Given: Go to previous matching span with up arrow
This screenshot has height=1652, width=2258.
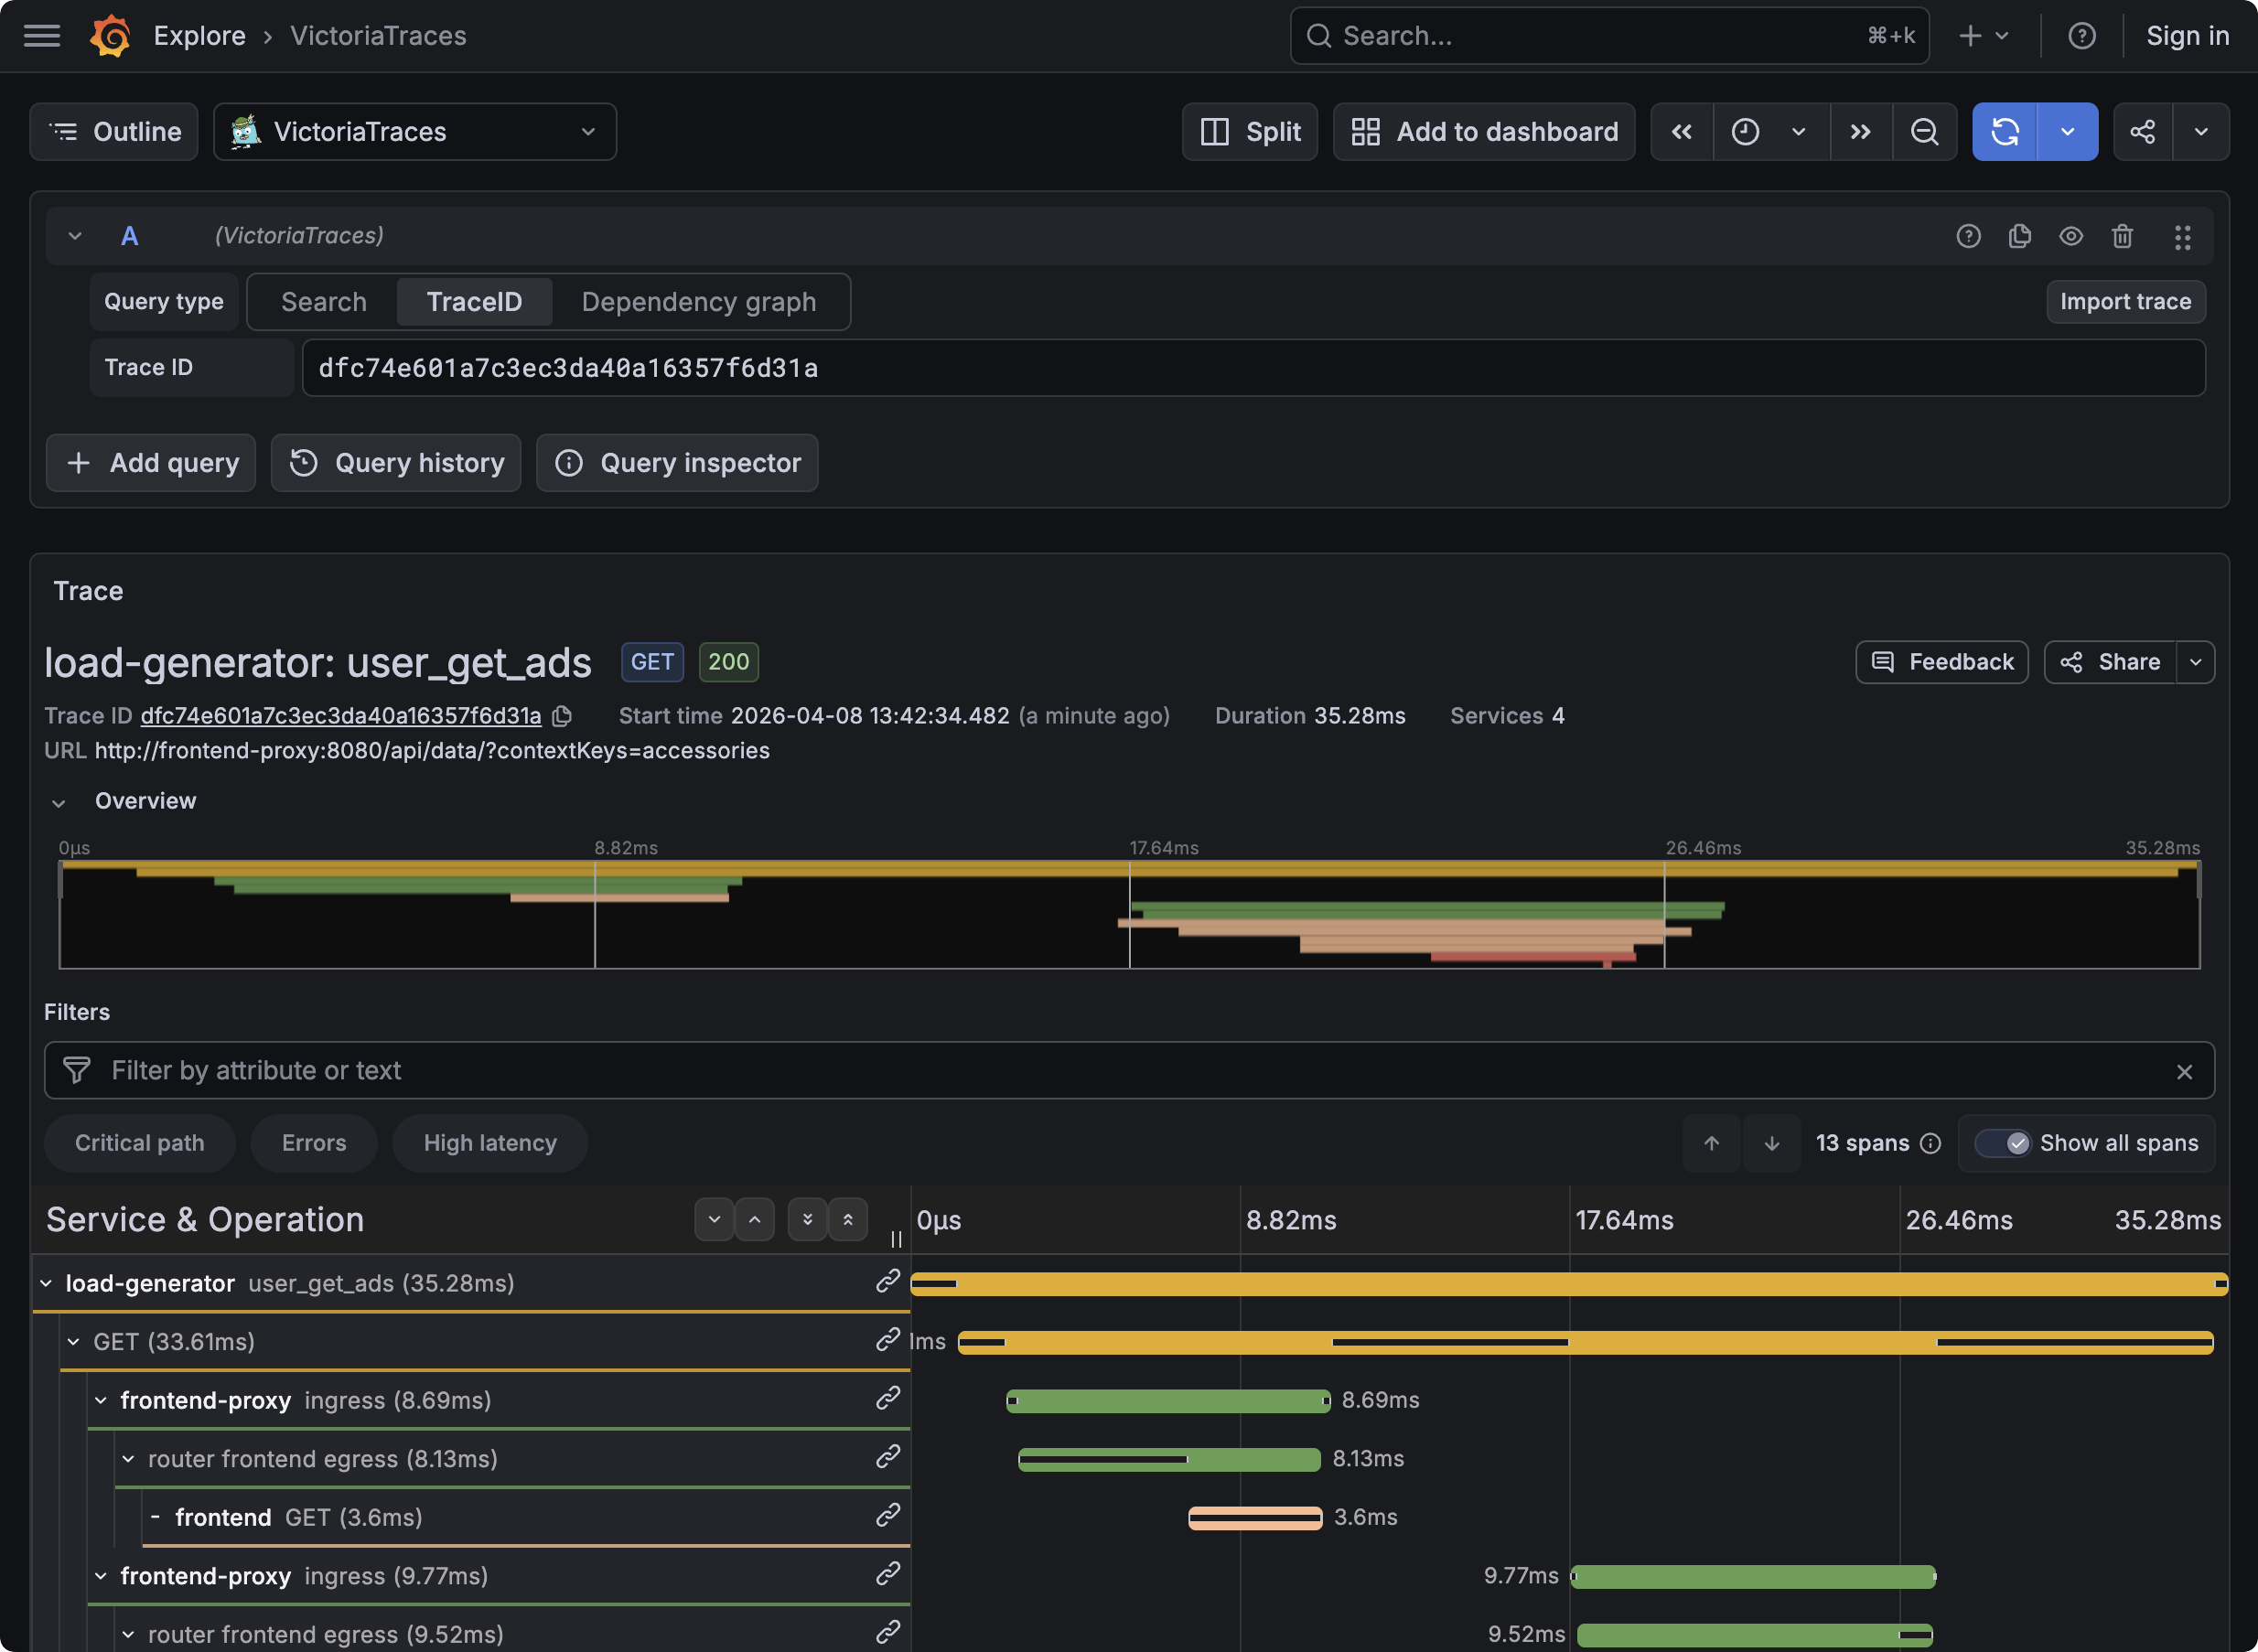Looking at the screenshot, I should point(1711,1143).
